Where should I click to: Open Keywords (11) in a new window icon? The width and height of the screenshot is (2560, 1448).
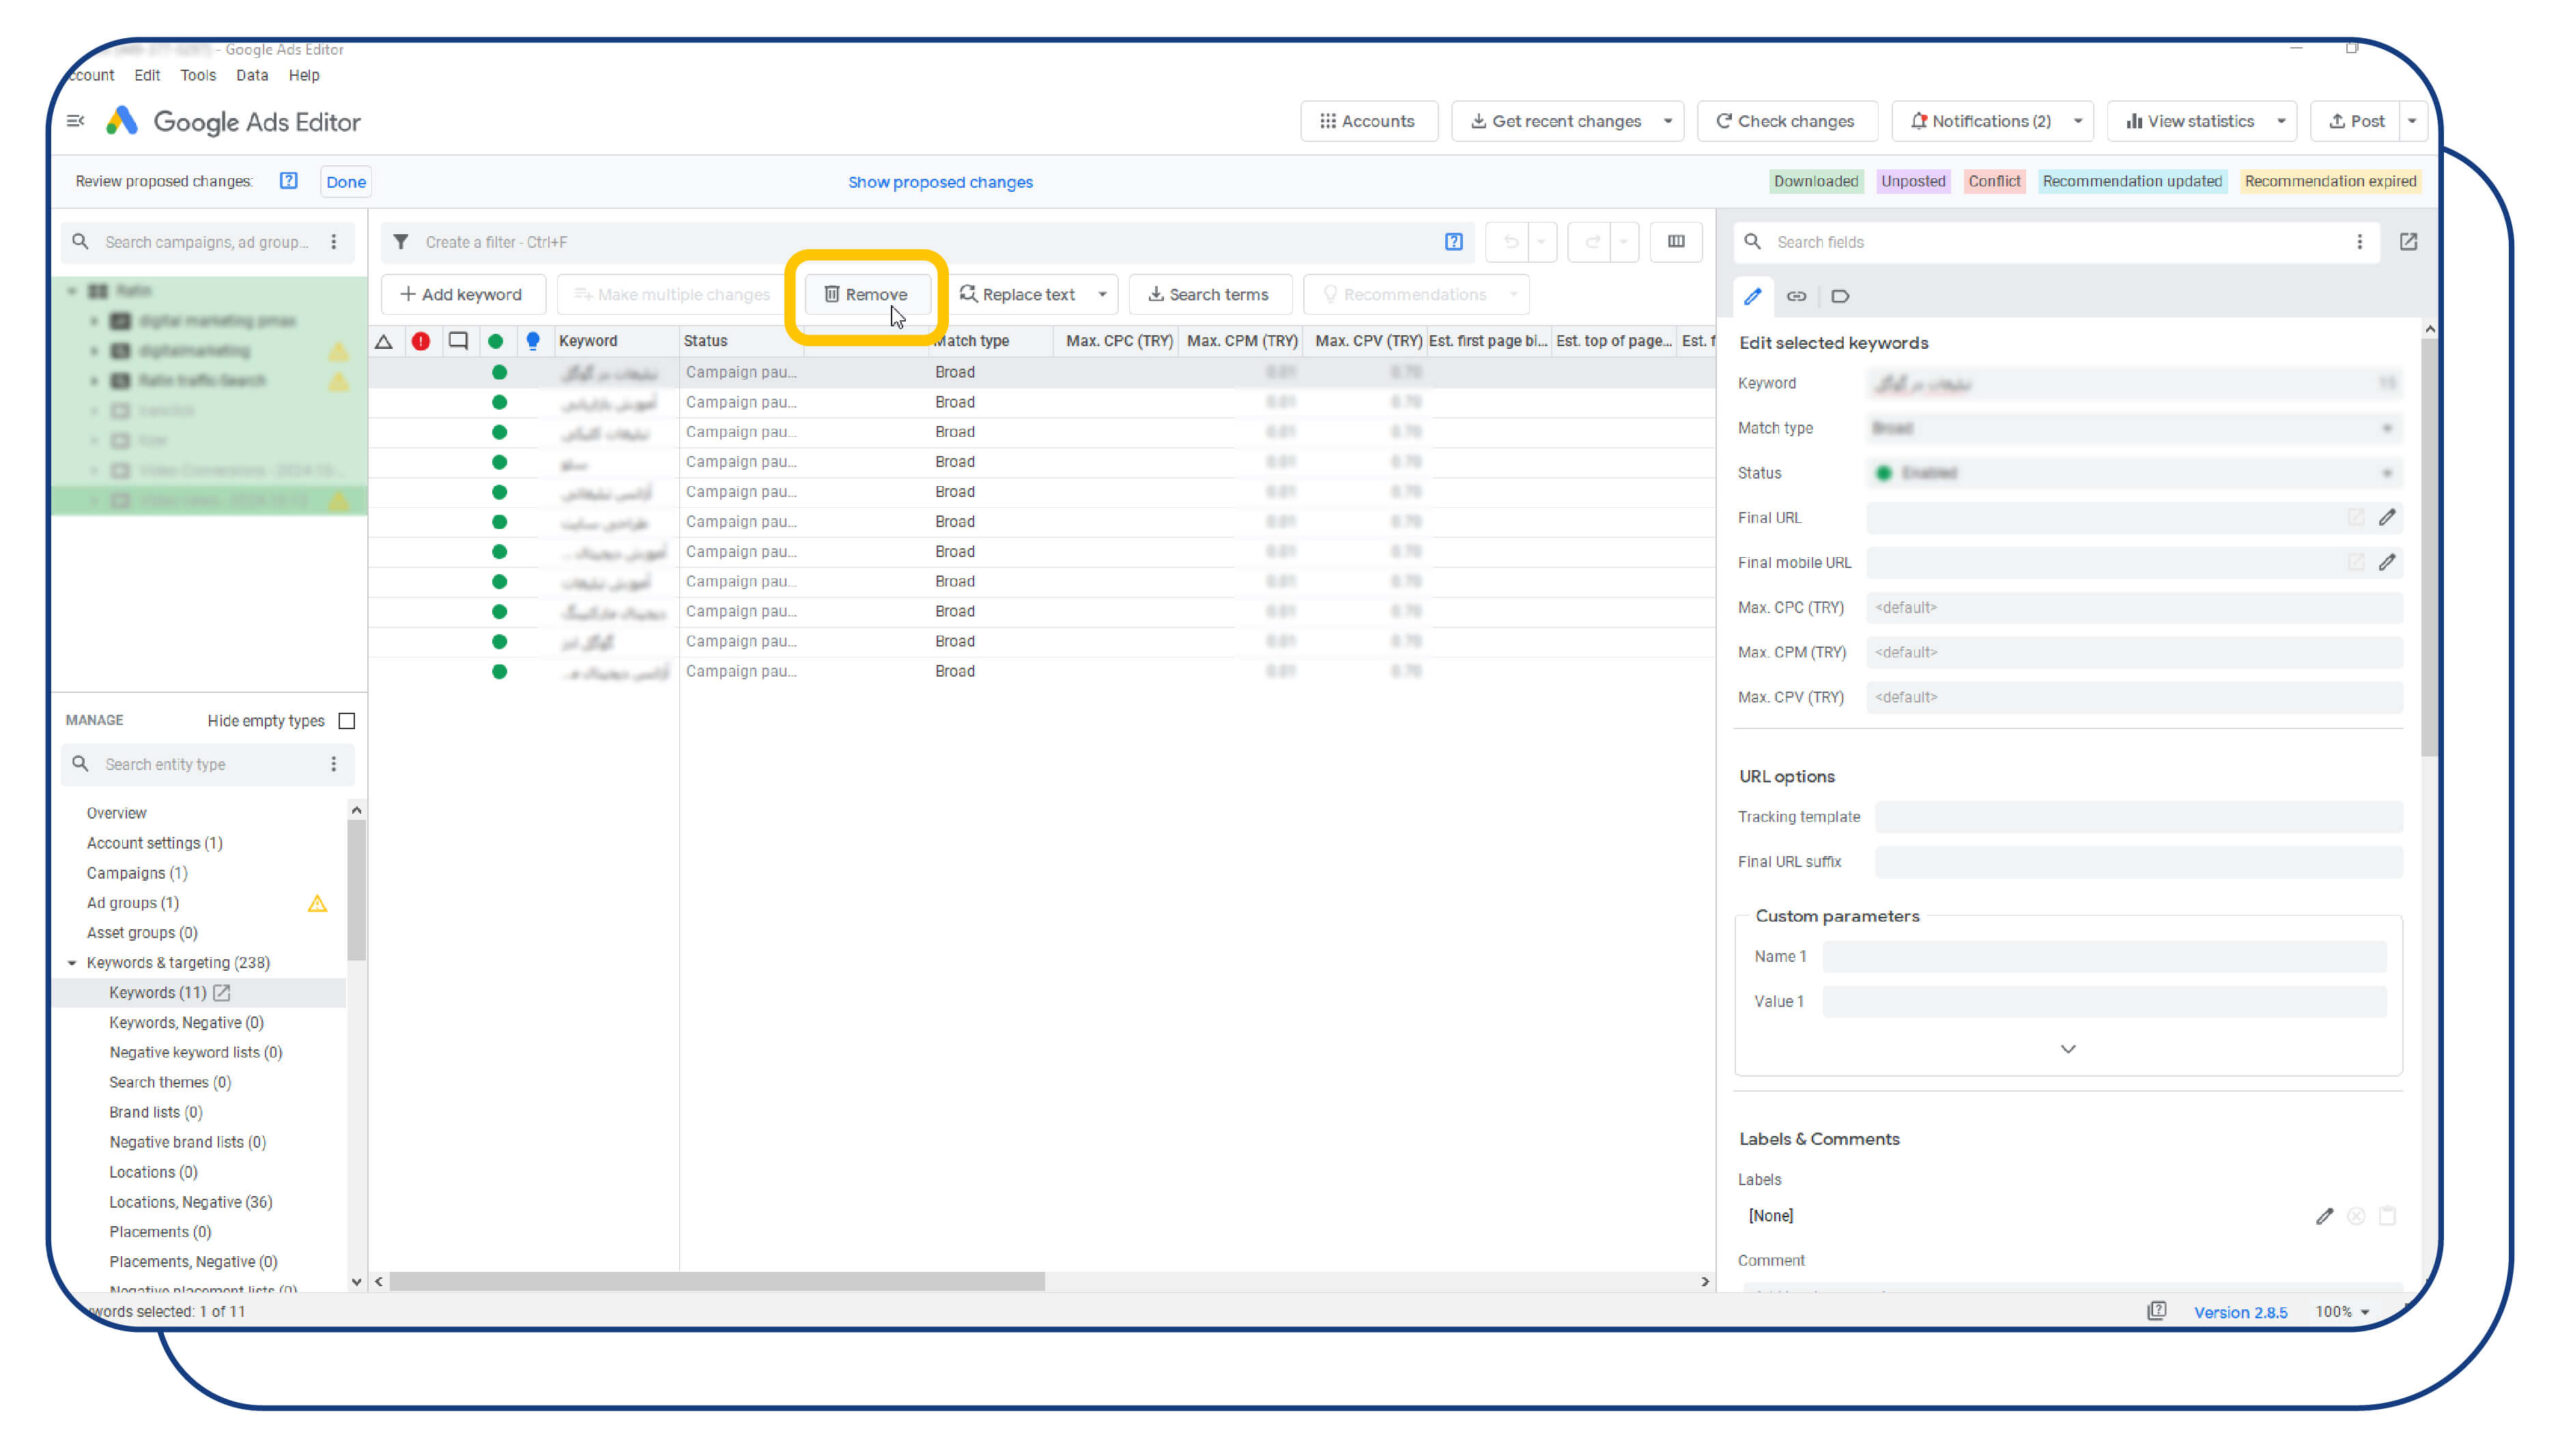[x=222, y=993]
